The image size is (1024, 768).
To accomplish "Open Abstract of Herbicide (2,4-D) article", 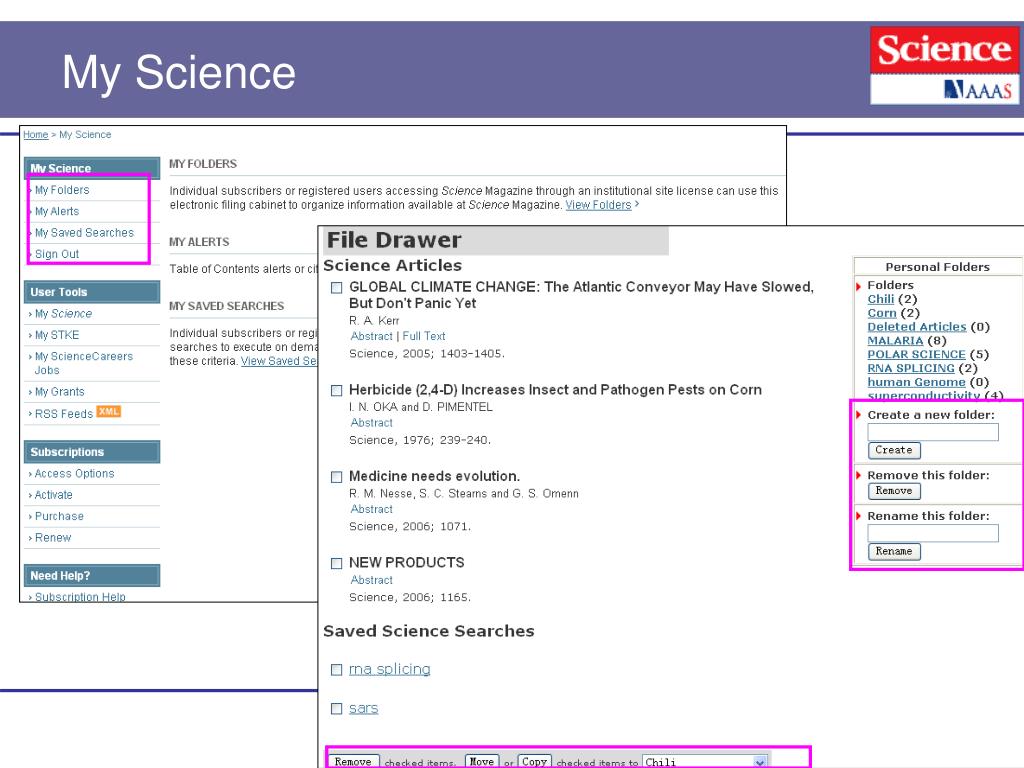I will point(372,423).
